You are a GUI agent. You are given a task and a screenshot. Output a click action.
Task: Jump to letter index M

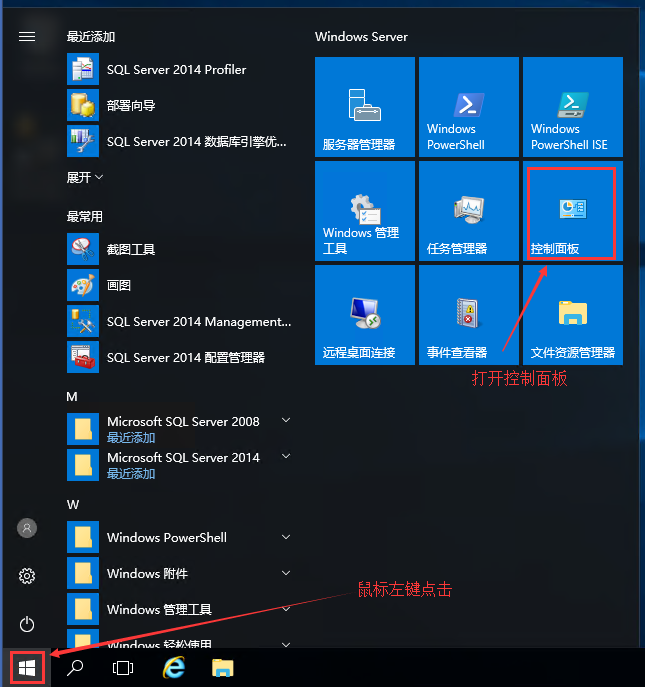72,397
